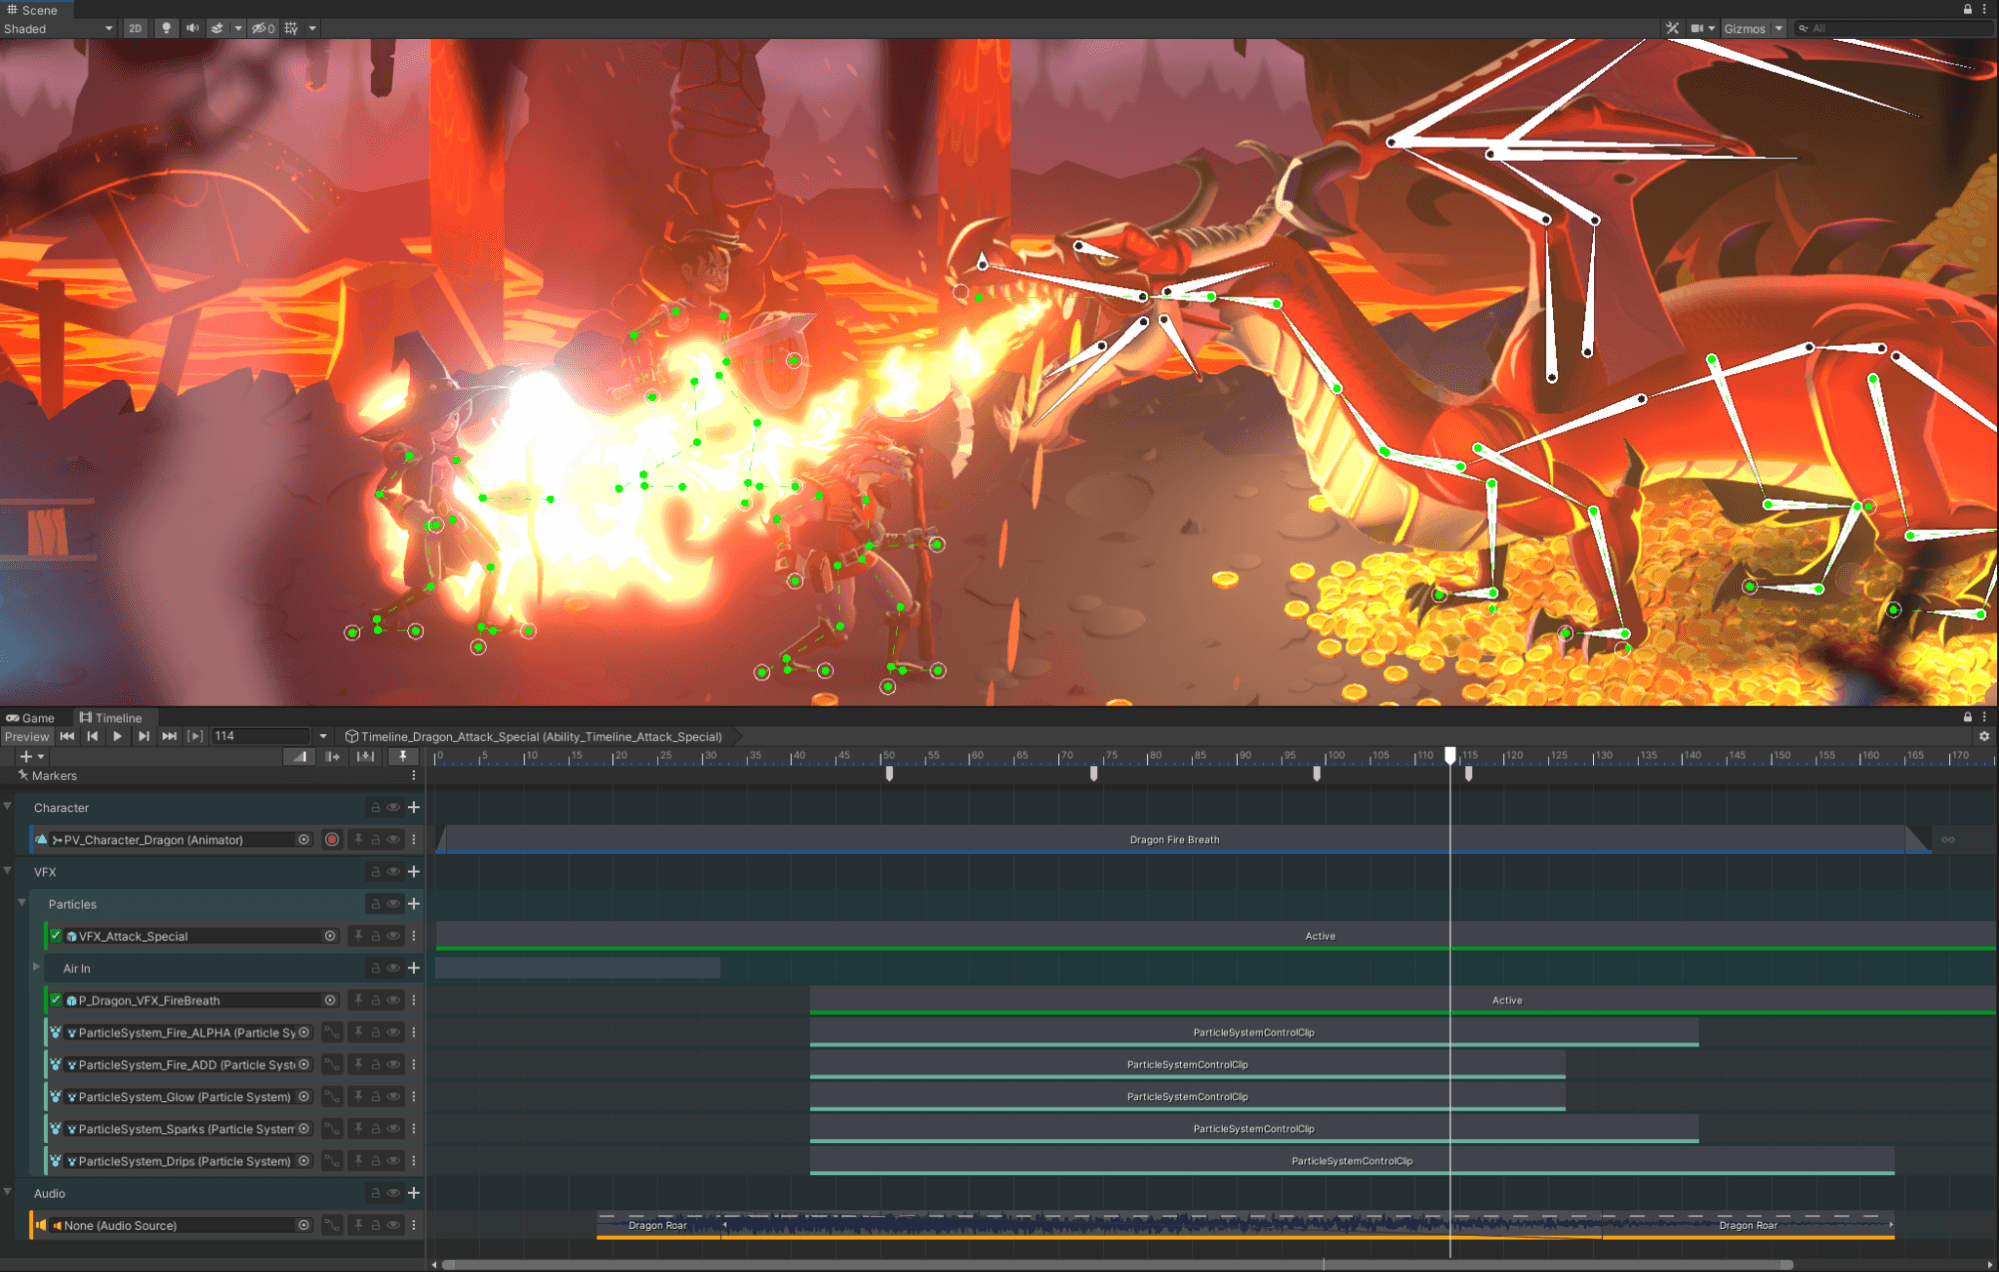Collapse the Particles track group
This screenshot has width=1999, height=1272.
(22, 903)
